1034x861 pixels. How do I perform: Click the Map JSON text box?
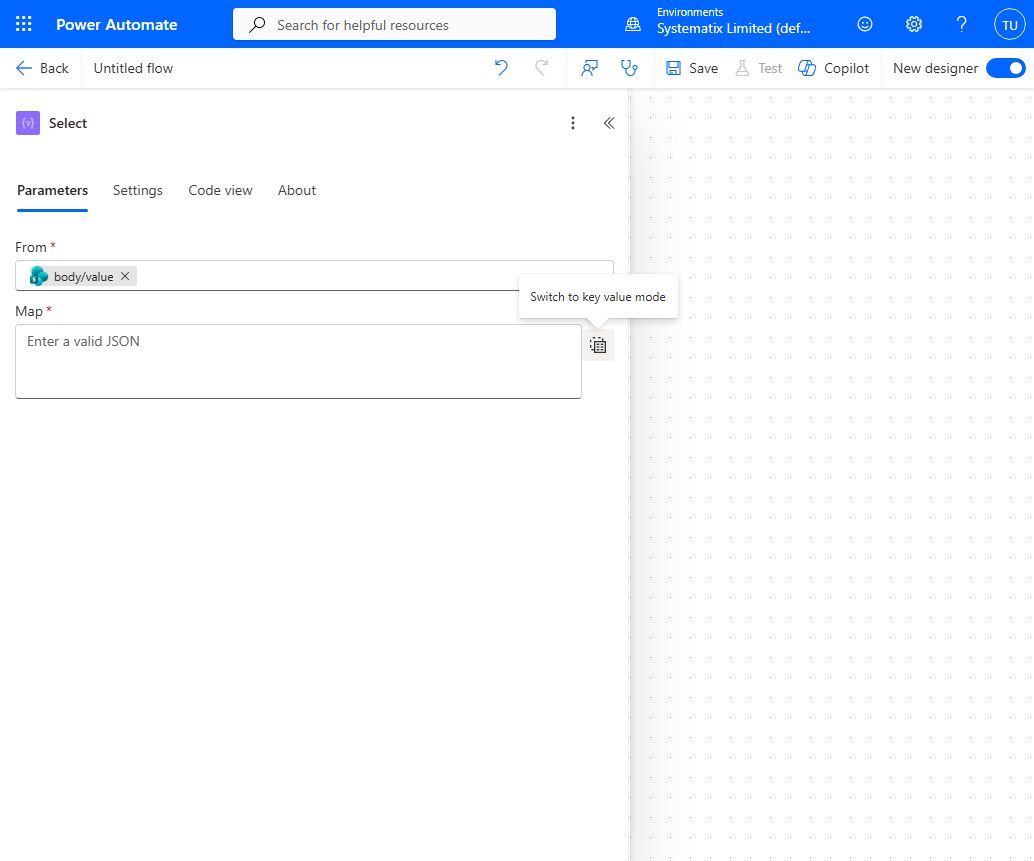pos(298,361)
